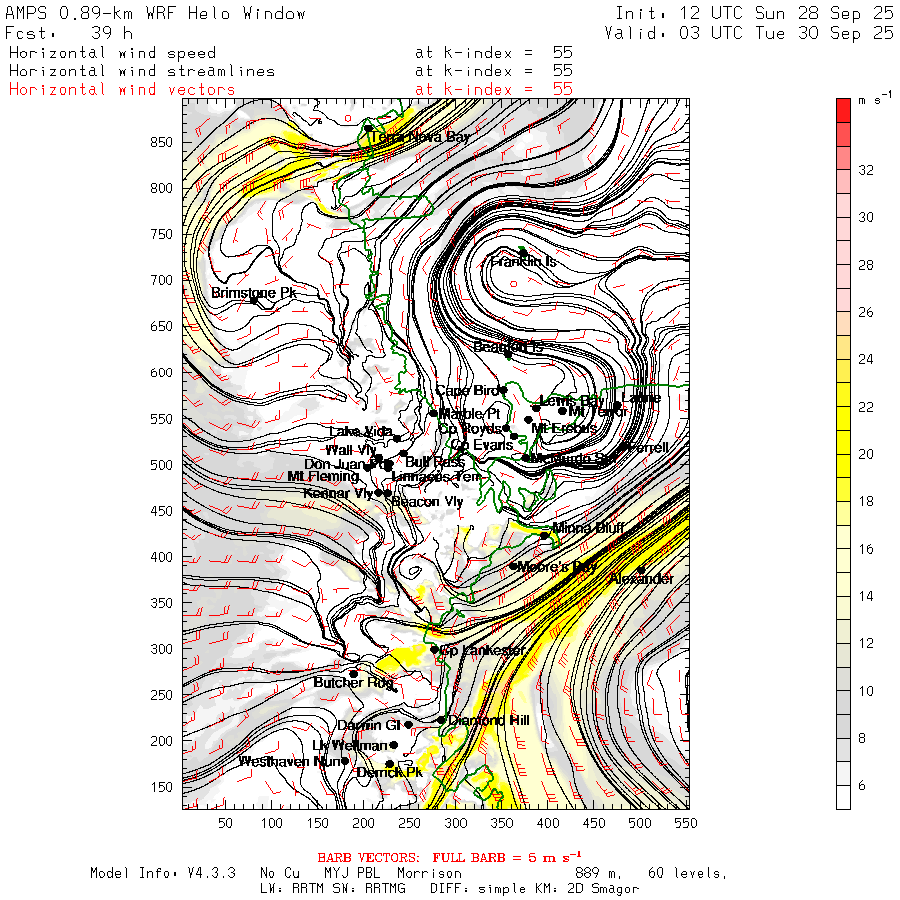Click the Beacon Vly label

click(427, 502)
